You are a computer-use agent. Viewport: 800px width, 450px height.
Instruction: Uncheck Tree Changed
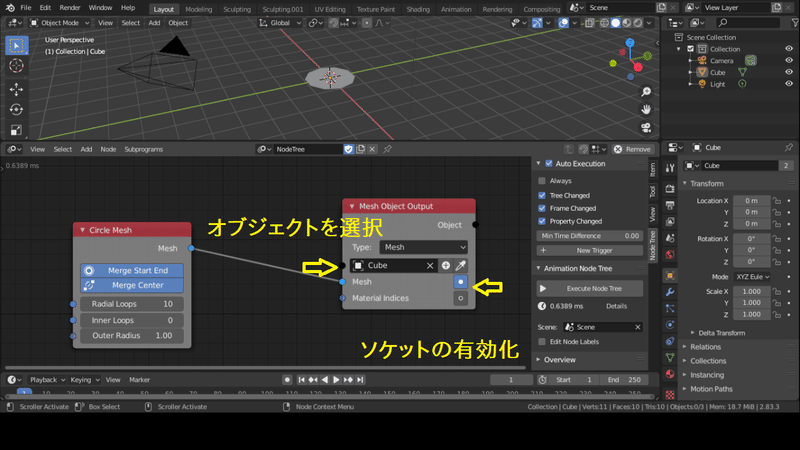pos(542,195)
